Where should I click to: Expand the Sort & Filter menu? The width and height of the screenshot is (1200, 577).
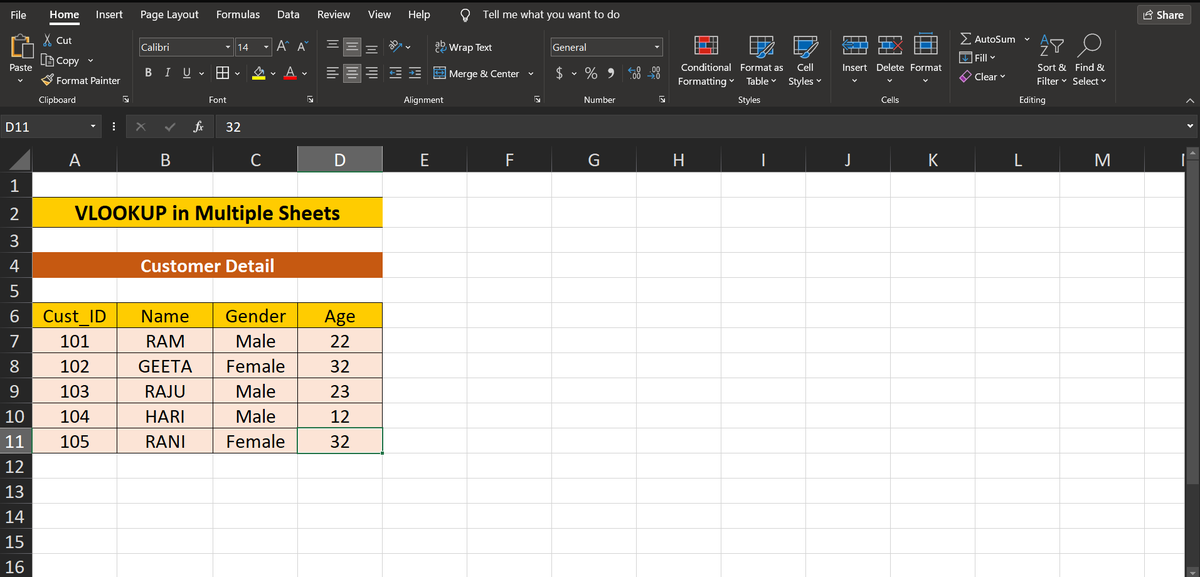click(x=1051, y=62)
